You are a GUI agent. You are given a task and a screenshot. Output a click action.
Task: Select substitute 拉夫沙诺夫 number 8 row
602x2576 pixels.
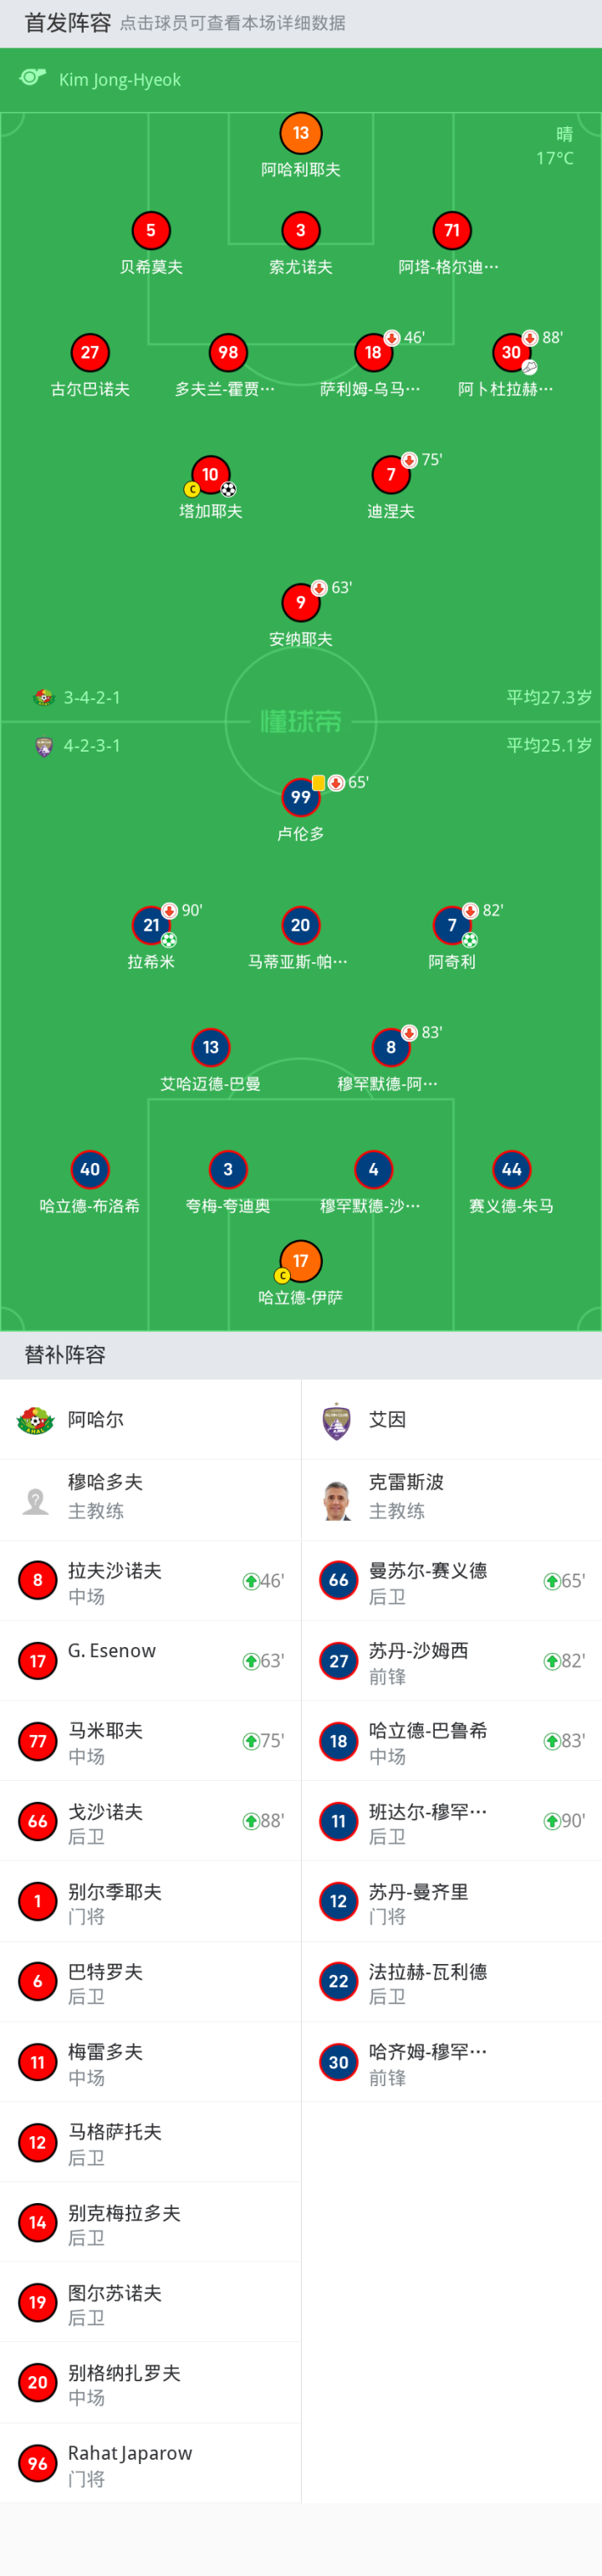click(x=150, y=1581)
